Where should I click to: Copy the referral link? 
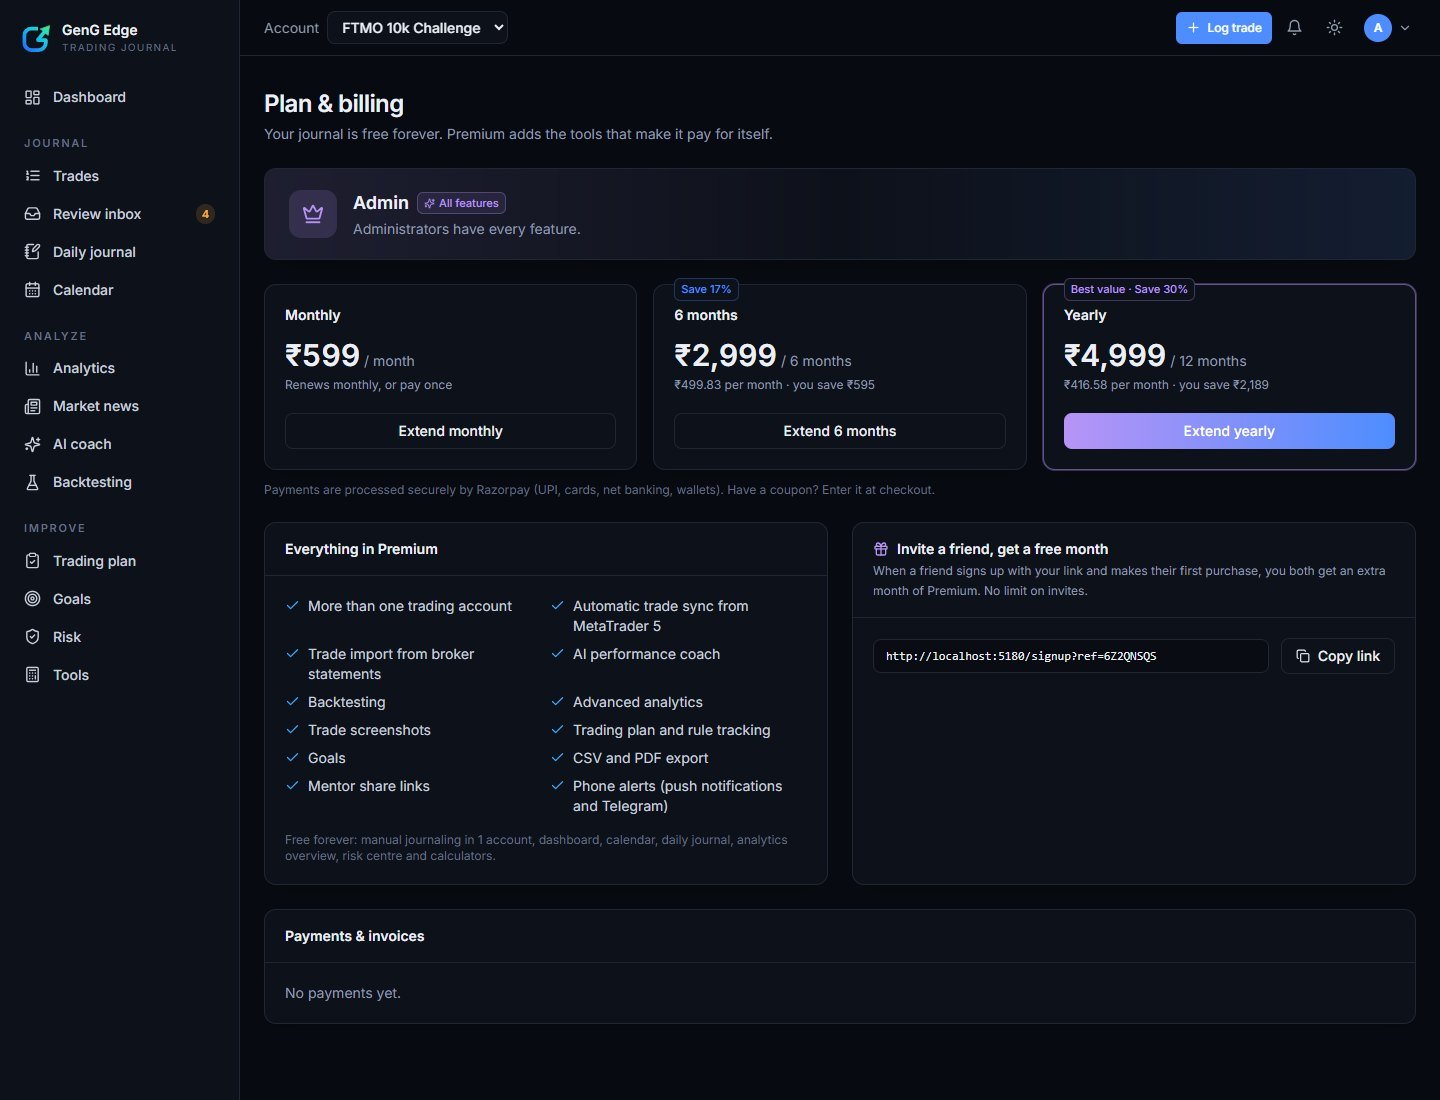[1338, 656]
